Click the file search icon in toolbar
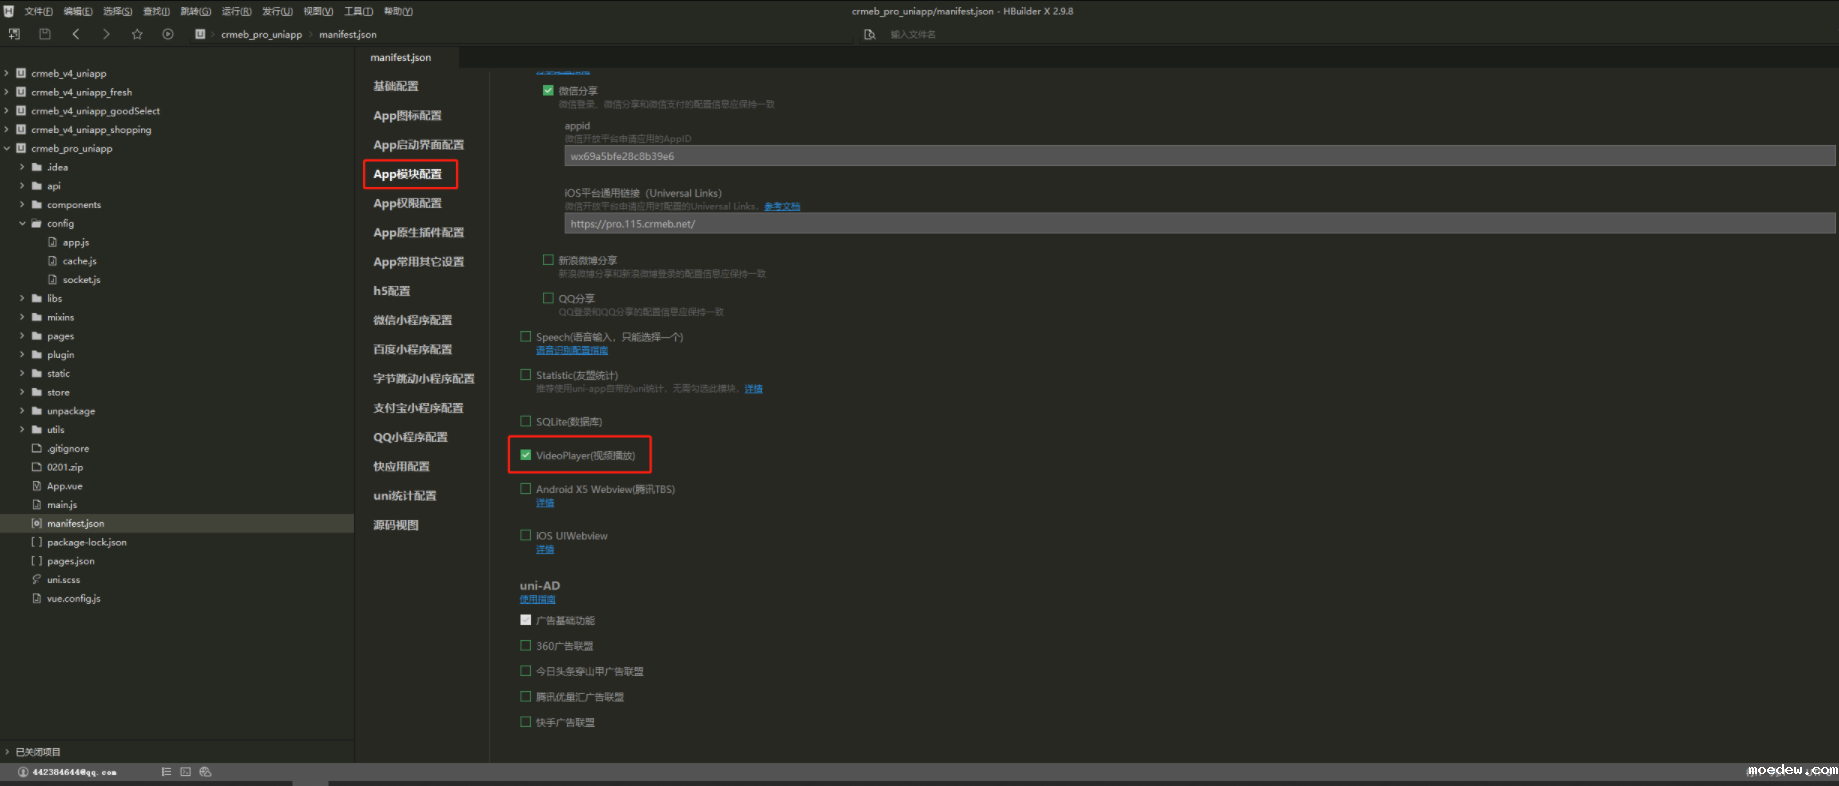This screenshot has height=786, width=1839. (x=869, y=34)
